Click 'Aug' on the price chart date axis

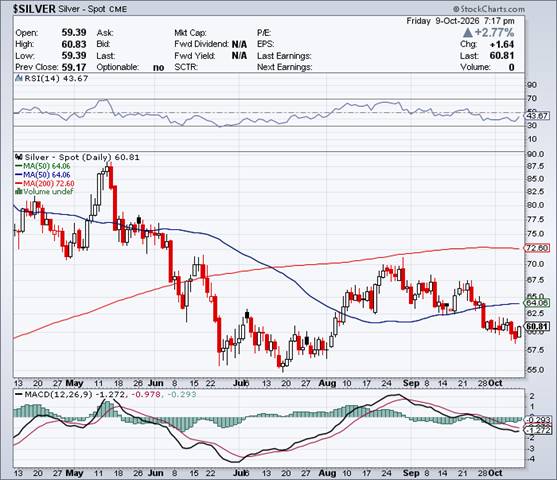(327, 383)
